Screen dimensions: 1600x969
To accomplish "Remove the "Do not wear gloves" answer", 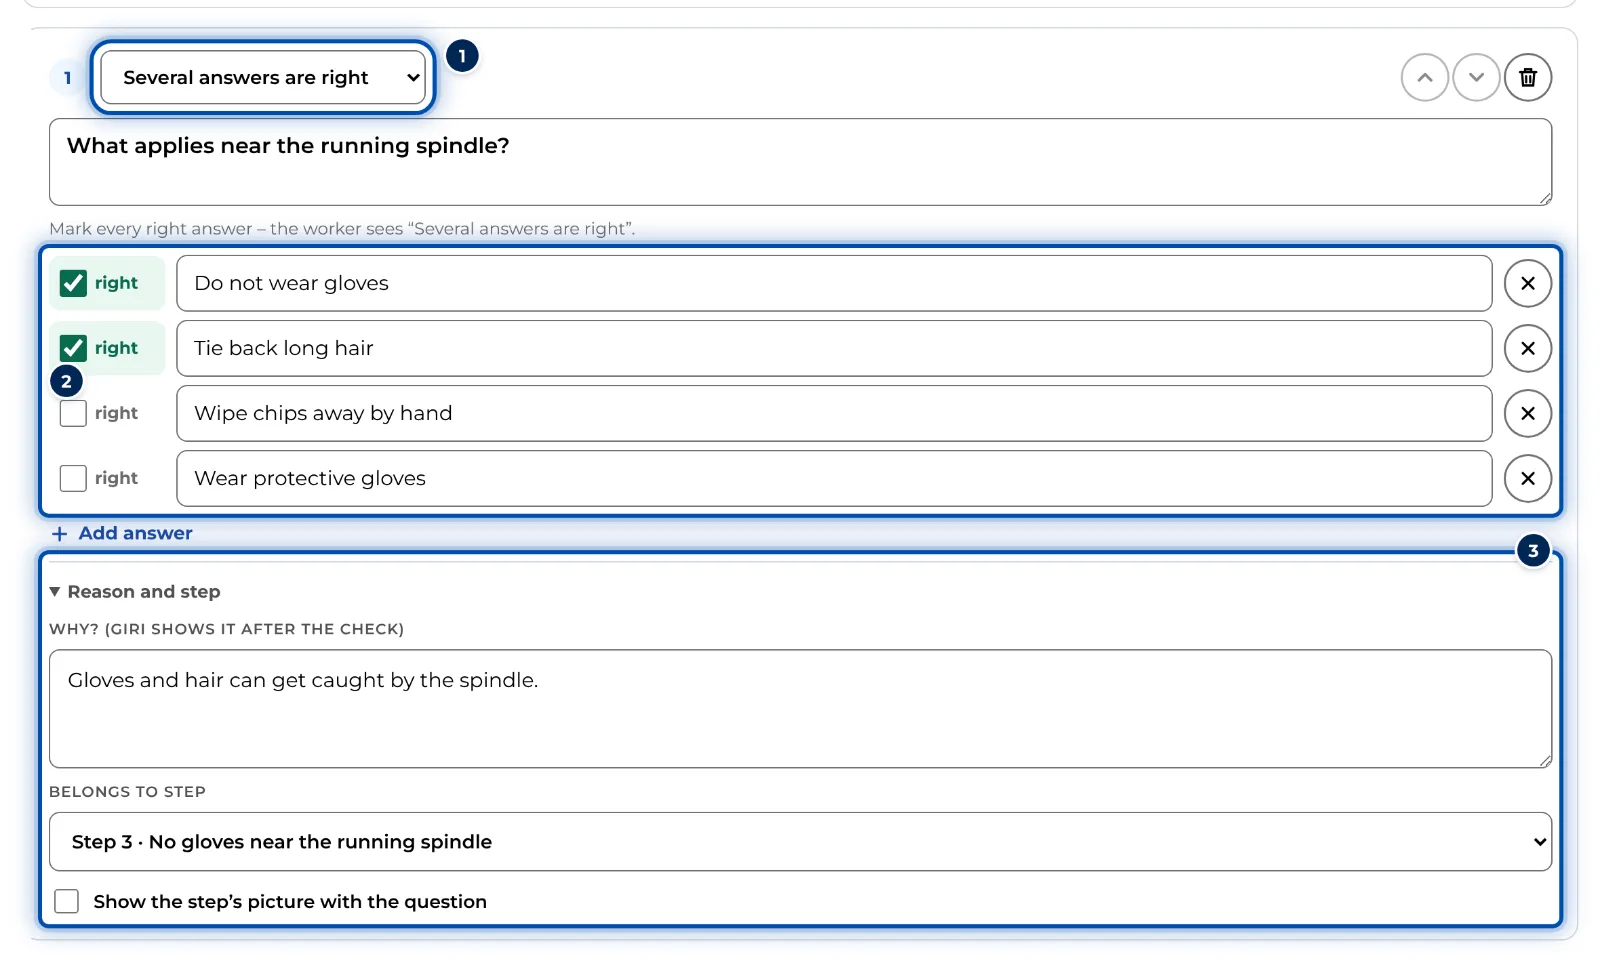I will click(1528, 283).
